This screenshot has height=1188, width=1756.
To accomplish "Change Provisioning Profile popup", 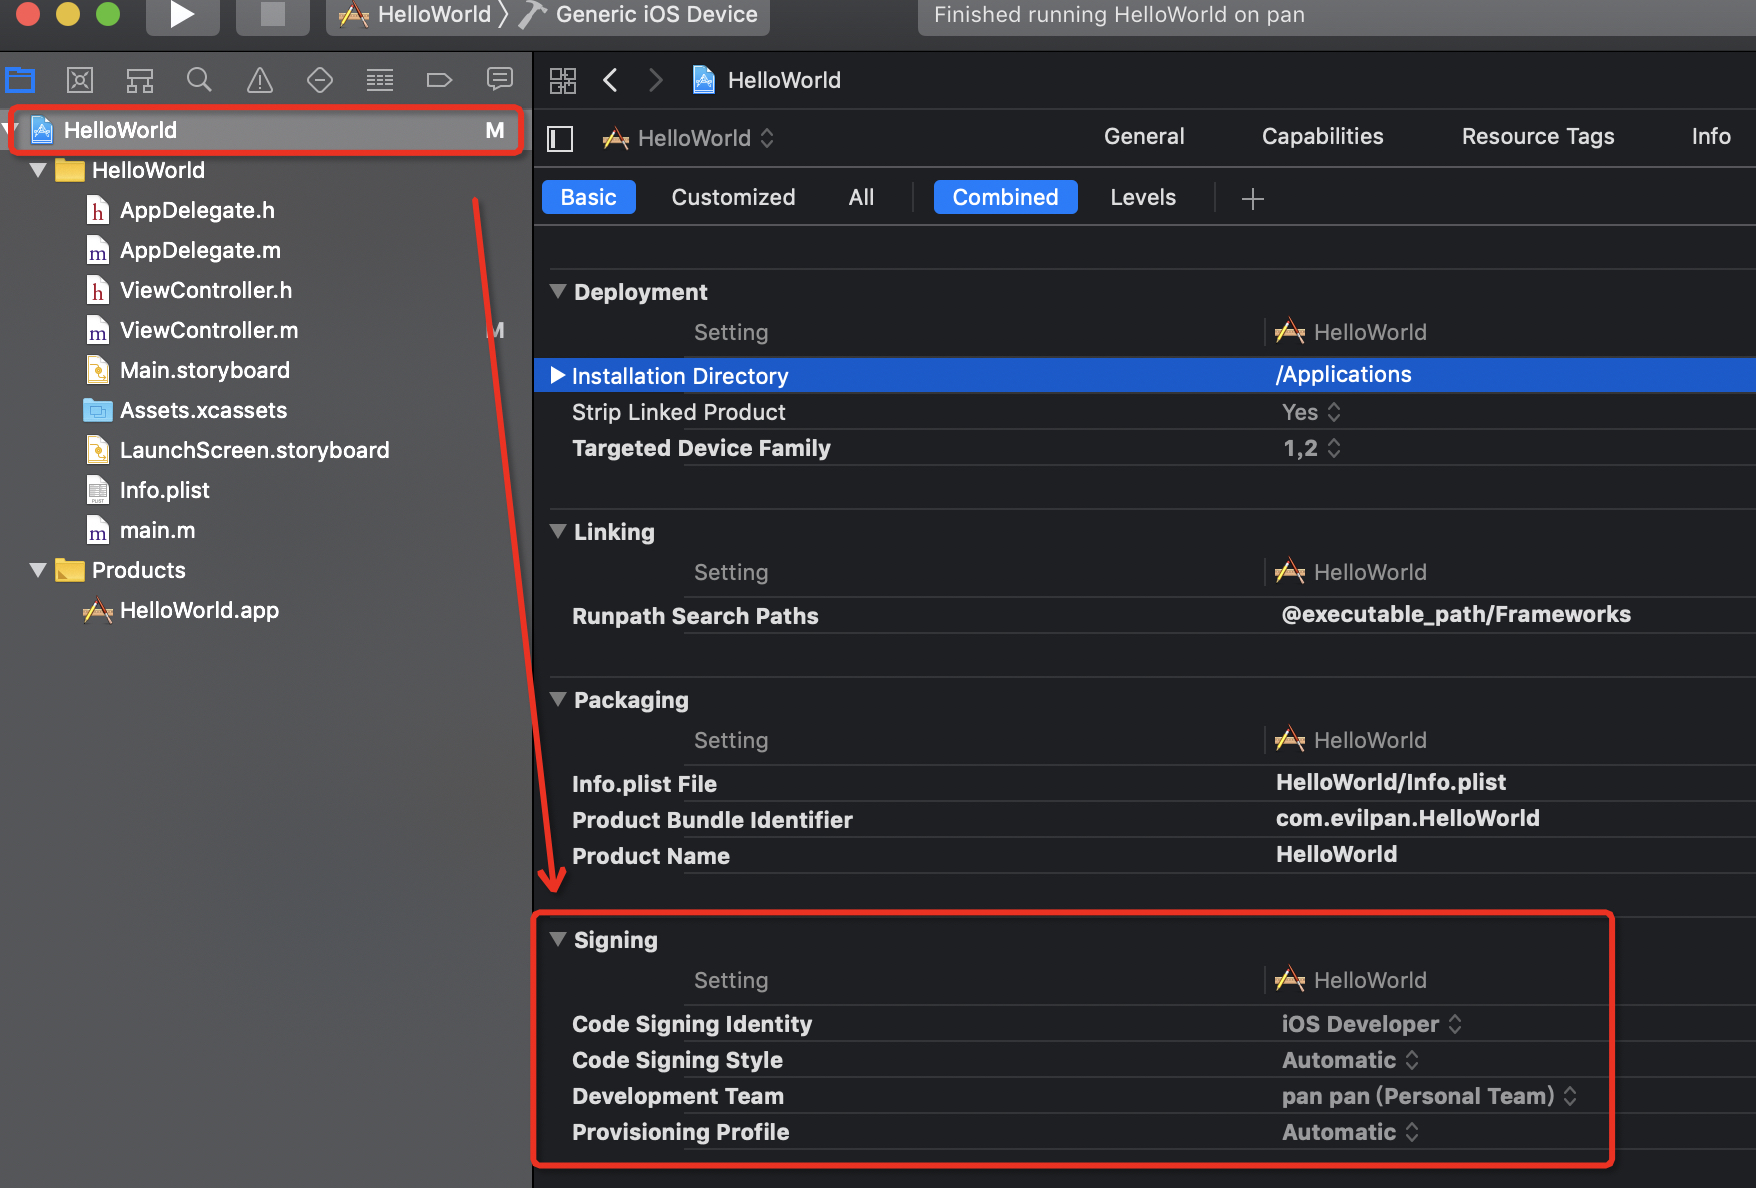I will pos(1350,1132).
